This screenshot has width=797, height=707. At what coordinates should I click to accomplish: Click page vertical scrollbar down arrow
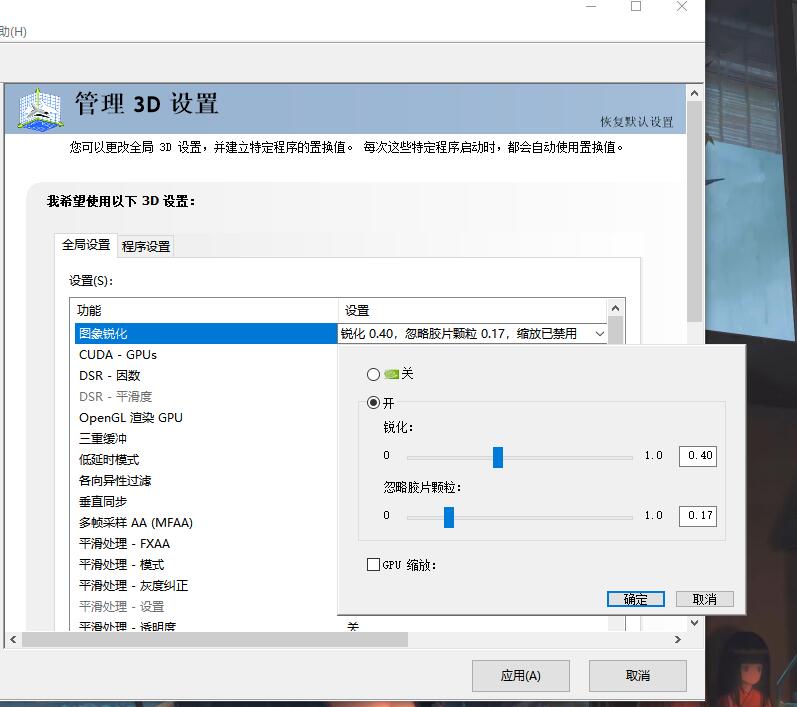[694, 623]
